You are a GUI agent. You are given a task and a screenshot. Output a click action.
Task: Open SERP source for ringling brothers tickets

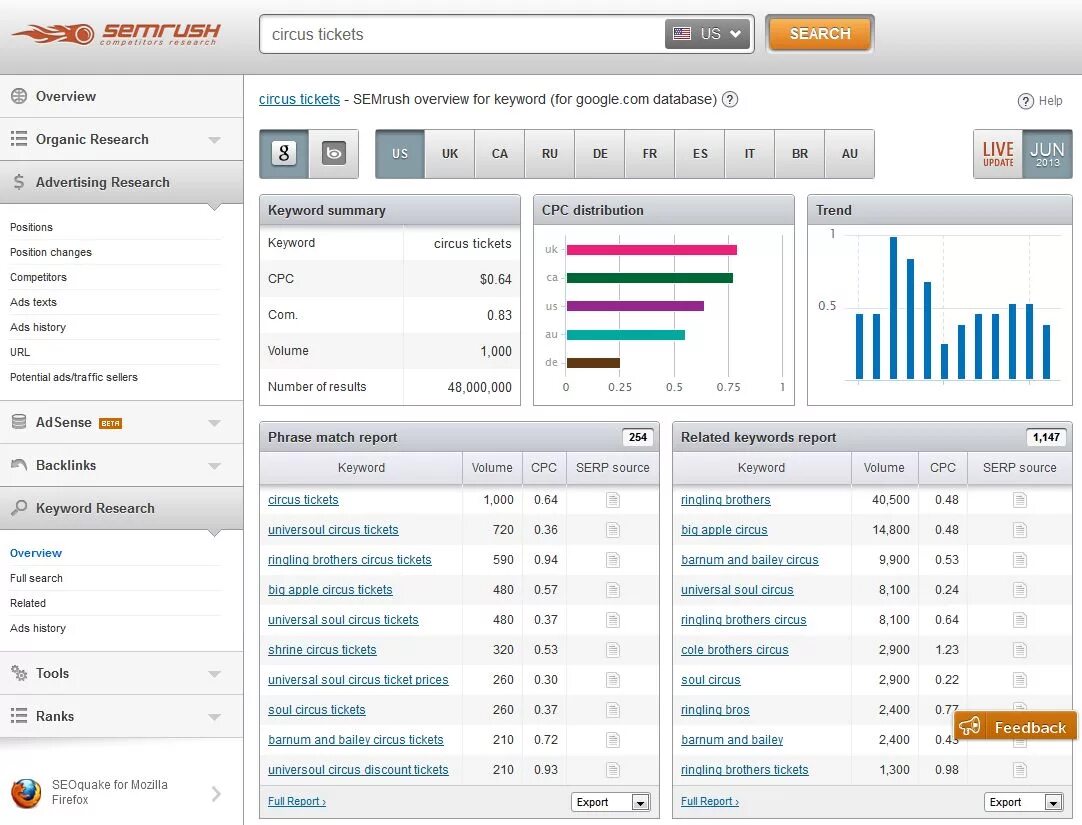(1020, 770)
